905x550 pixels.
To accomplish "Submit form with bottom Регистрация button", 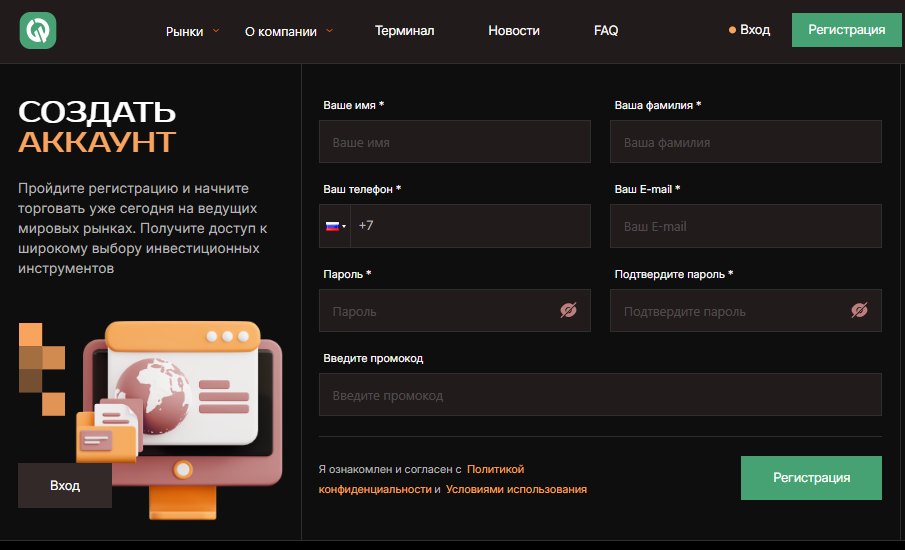I will 811,478.
